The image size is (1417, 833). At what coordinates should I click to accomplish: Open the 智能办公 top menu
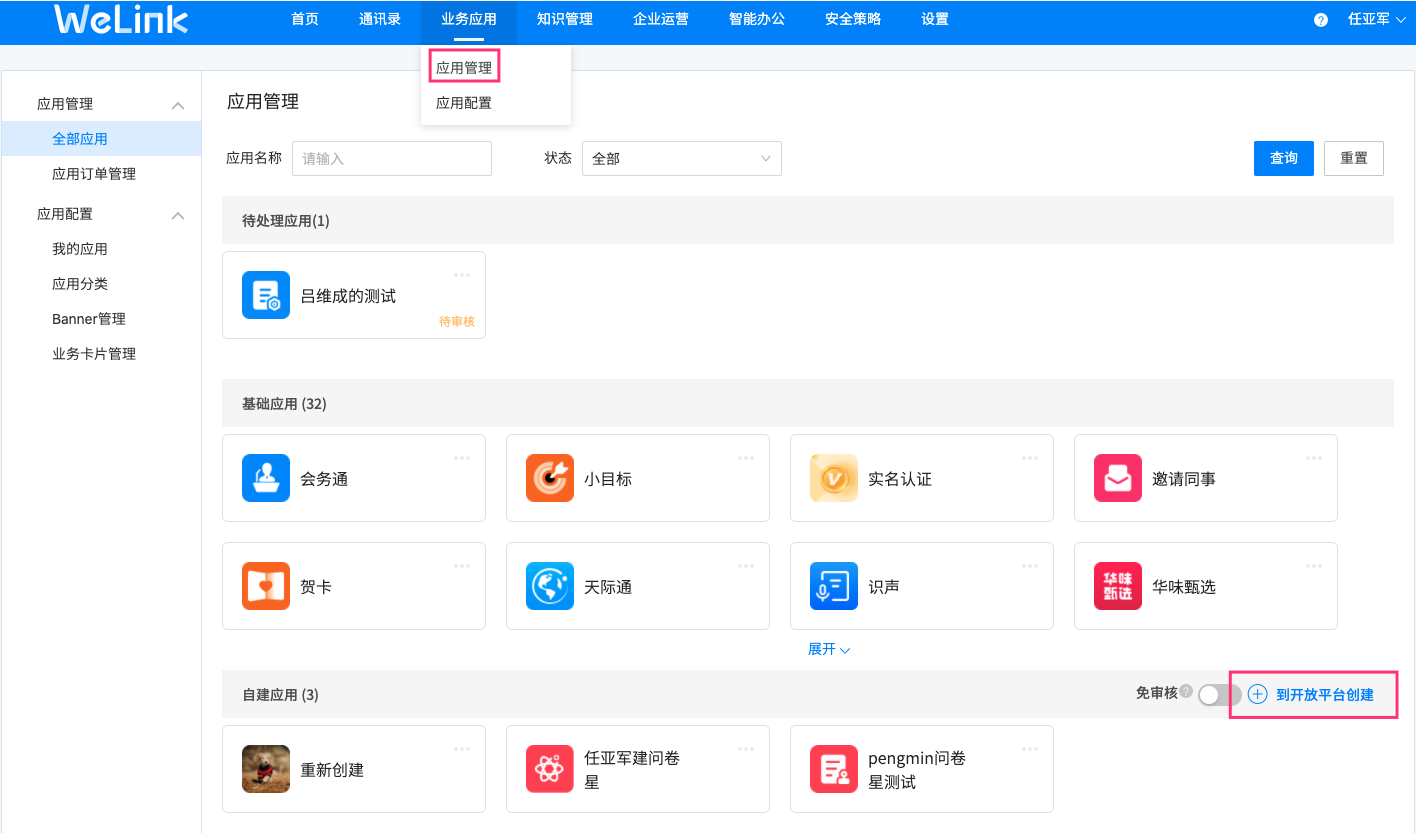coord(757,19)
